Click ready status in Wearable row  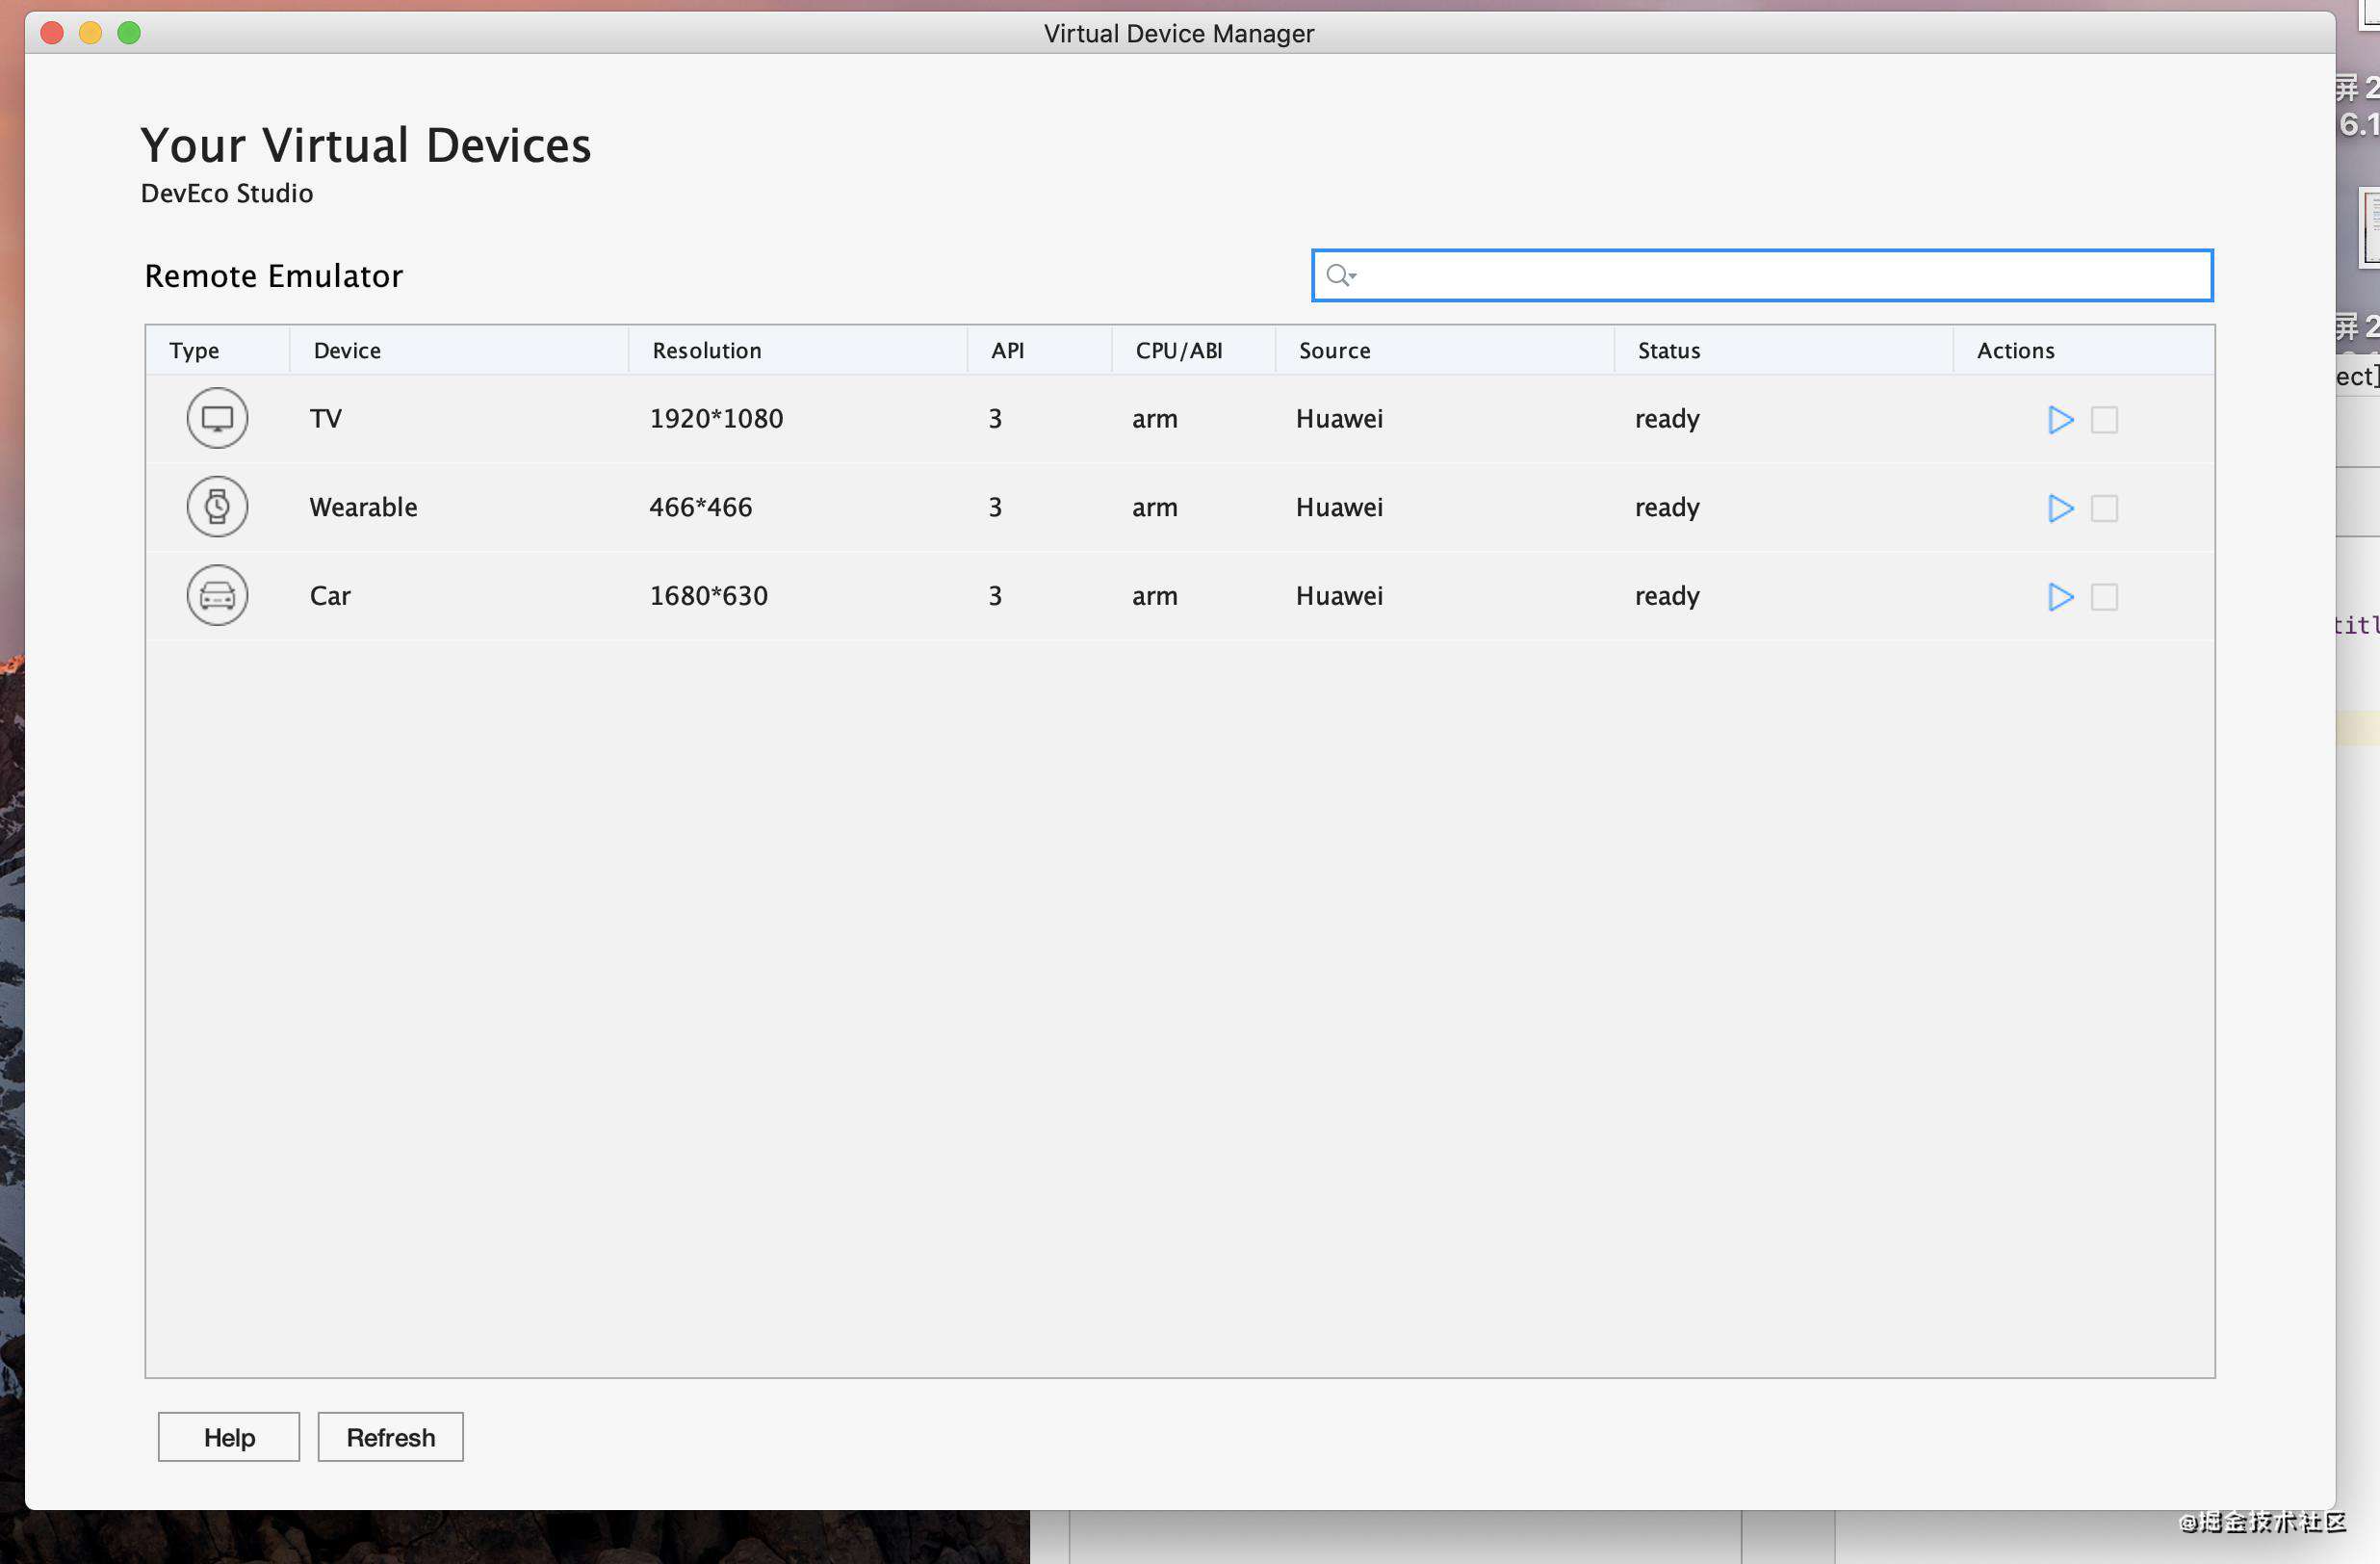[1667, 508]
